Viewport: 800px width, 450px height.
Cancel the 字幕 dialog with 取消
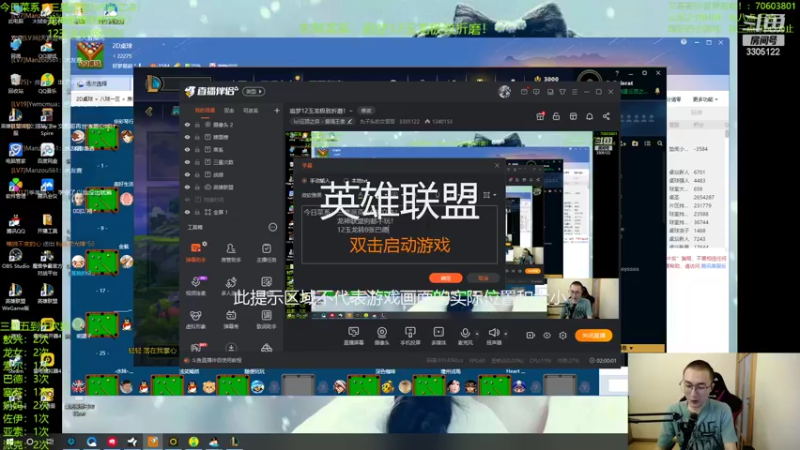click(483, 278)
